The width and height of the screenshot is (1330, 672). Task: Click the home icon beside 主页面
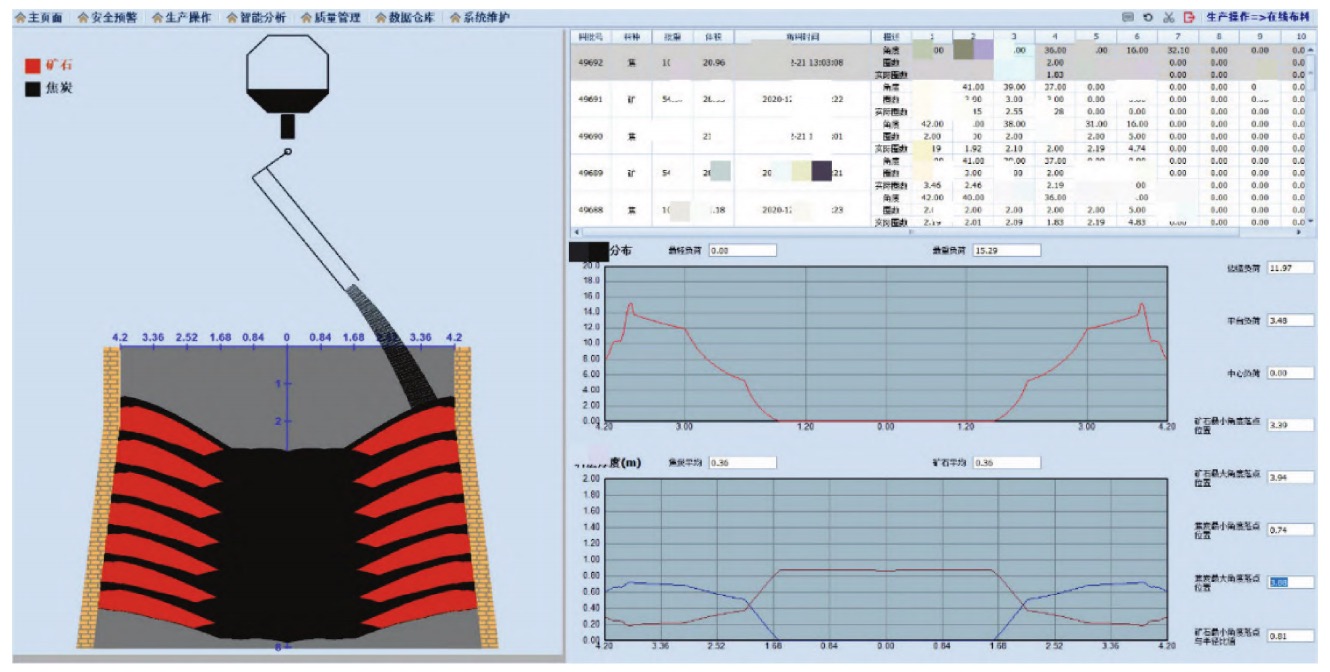pyautogui.click(x=20, y=17)
